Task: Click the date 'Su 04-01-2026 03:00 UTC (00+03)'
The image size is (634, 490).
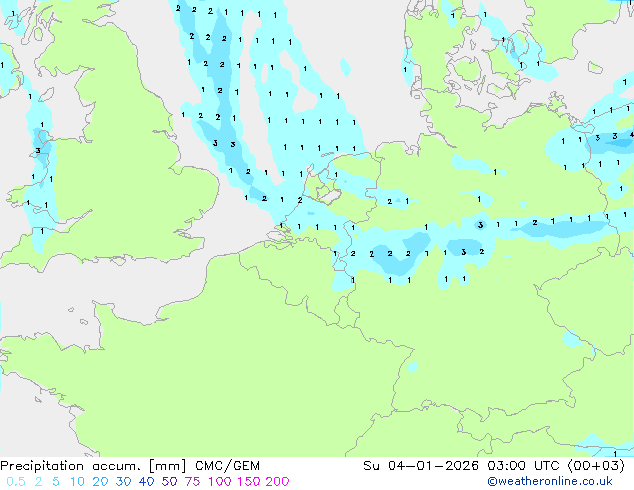Action: click(x=494, y=466)
